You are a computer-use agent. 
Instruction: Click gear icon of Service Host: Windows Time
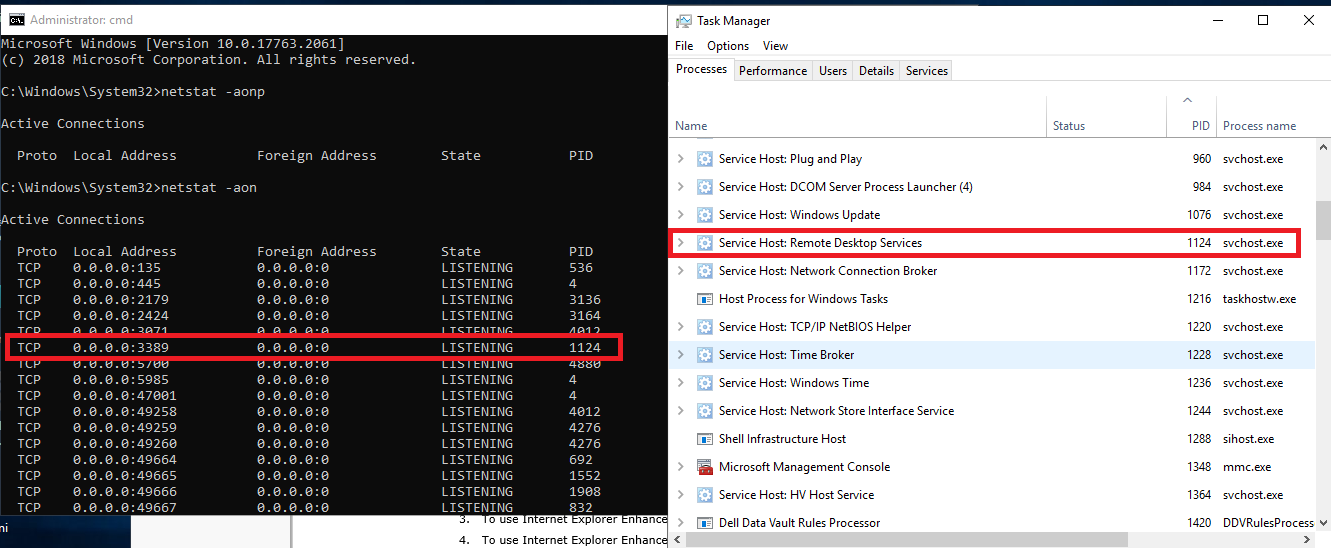(704, 383)
